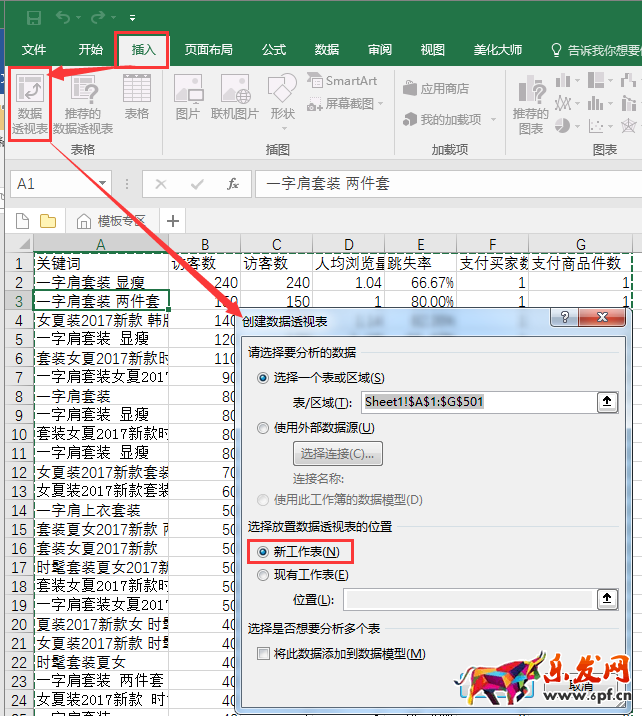This screenshot has width=642, height=716.
Task: Open online pictures (联机图片)
Action: 234,98
